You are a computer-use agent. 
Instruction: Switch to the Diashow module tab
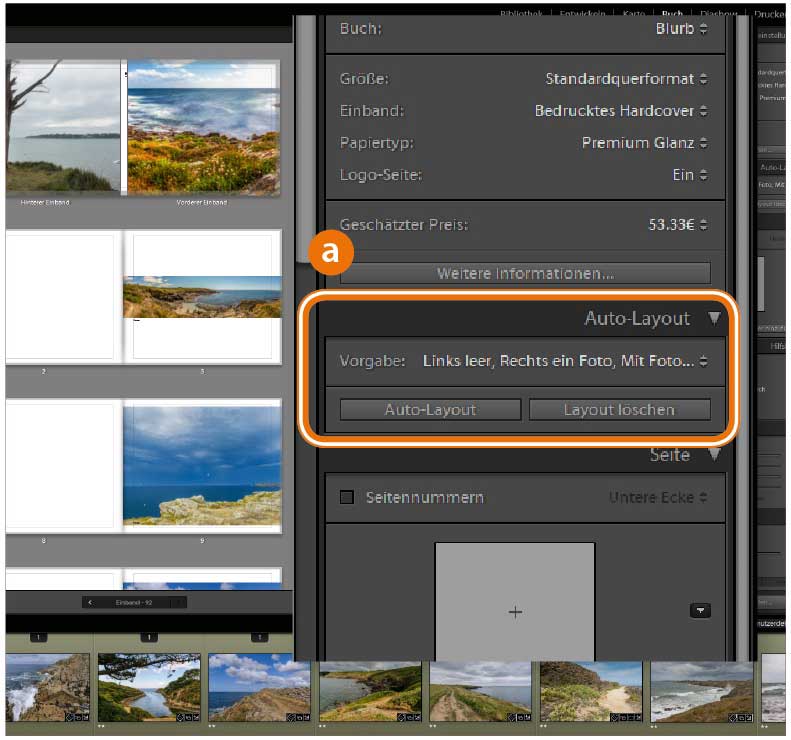718,14
